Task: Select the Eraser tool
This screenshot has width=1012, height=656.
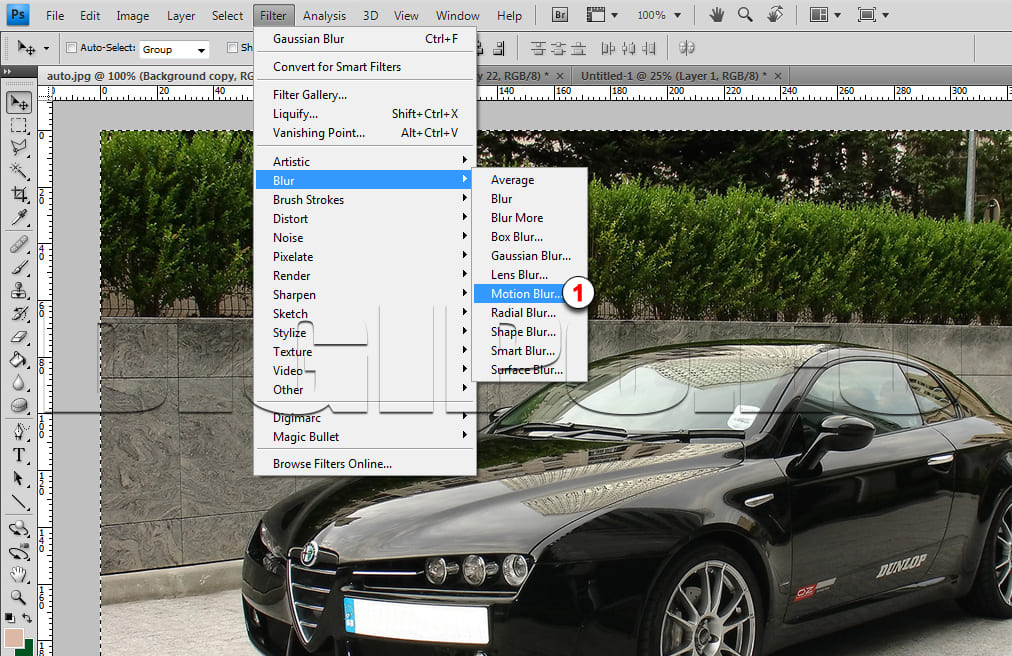Action: pyautogui.click(x=19, y=336)
